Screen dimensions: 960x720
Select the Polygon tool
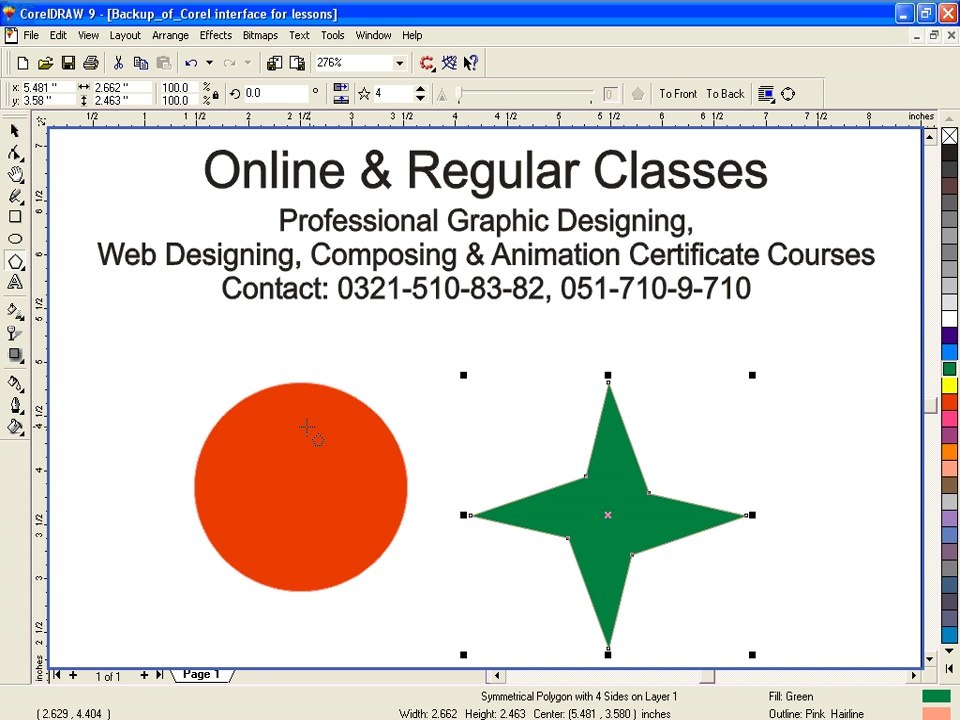pyautogui.click(x=15, y=261)
